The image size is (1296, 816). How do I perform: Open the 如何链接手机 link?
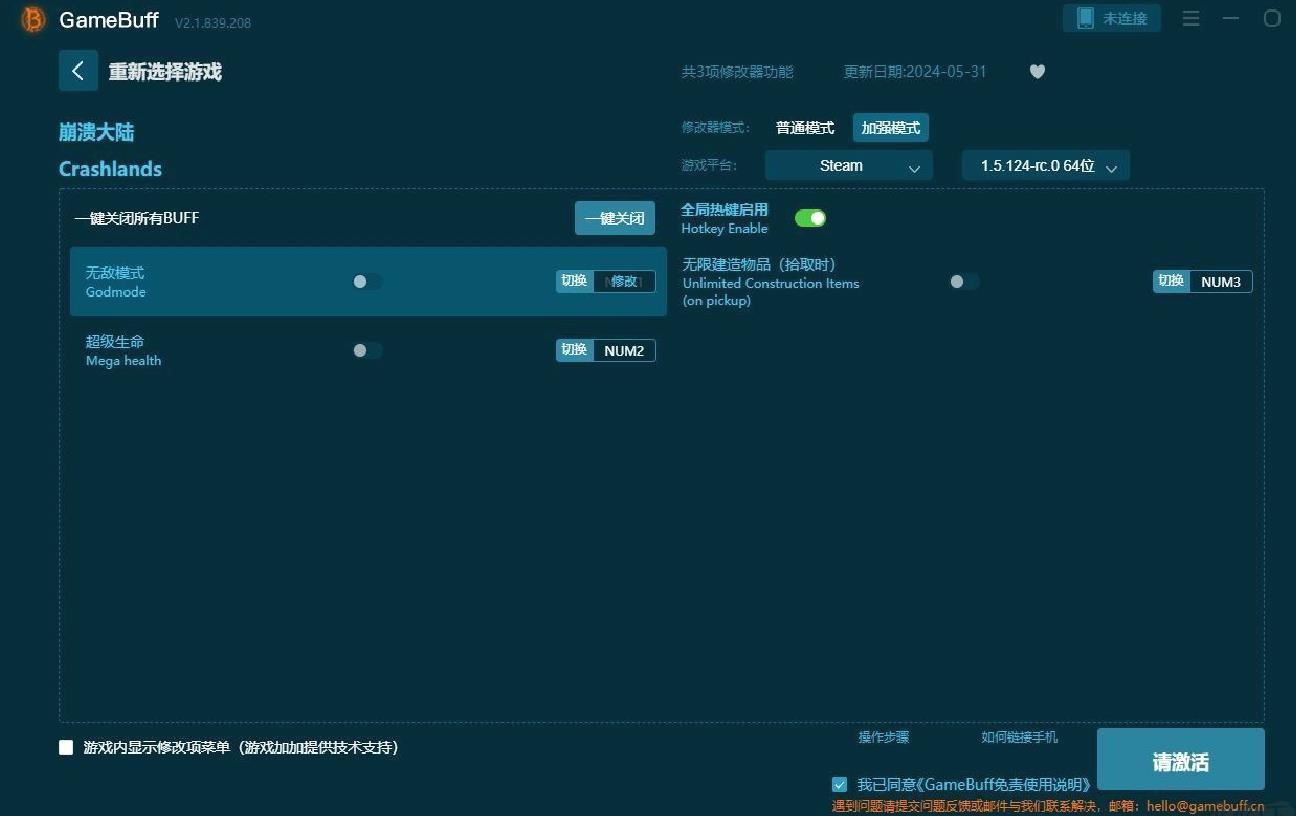(1019, 737)
